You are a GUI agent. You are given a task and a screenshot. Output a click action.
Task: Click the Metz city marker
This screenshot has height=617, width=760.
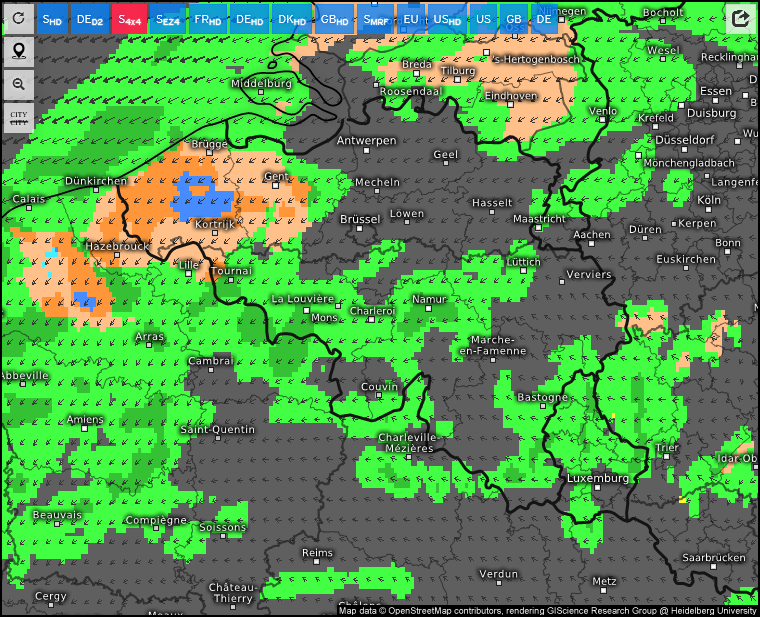(x=604, y=590)
